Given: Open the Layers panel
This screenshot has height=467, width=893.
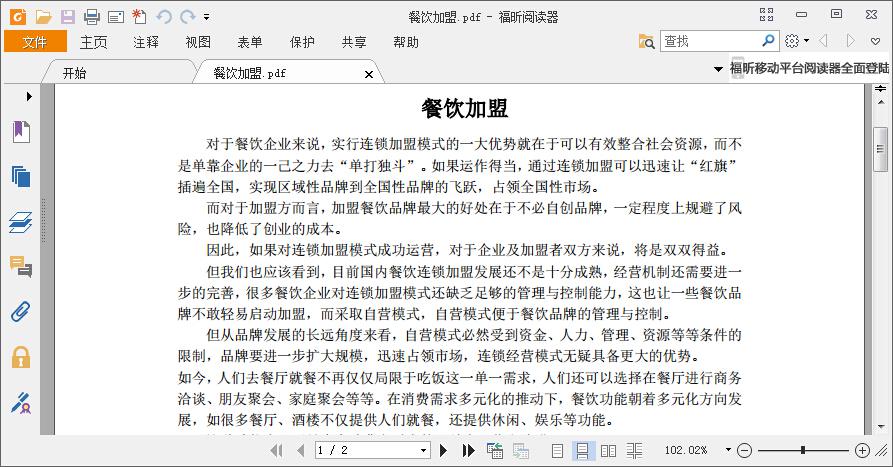Looking at the screenshot, I should tap(21, 222).
